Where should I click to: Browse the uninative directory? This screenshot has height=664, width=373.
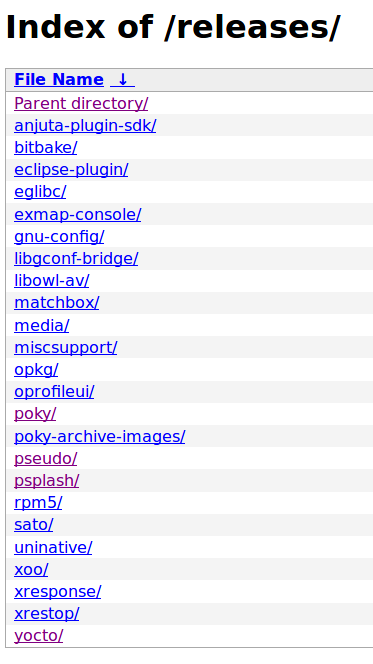[53, 547]
